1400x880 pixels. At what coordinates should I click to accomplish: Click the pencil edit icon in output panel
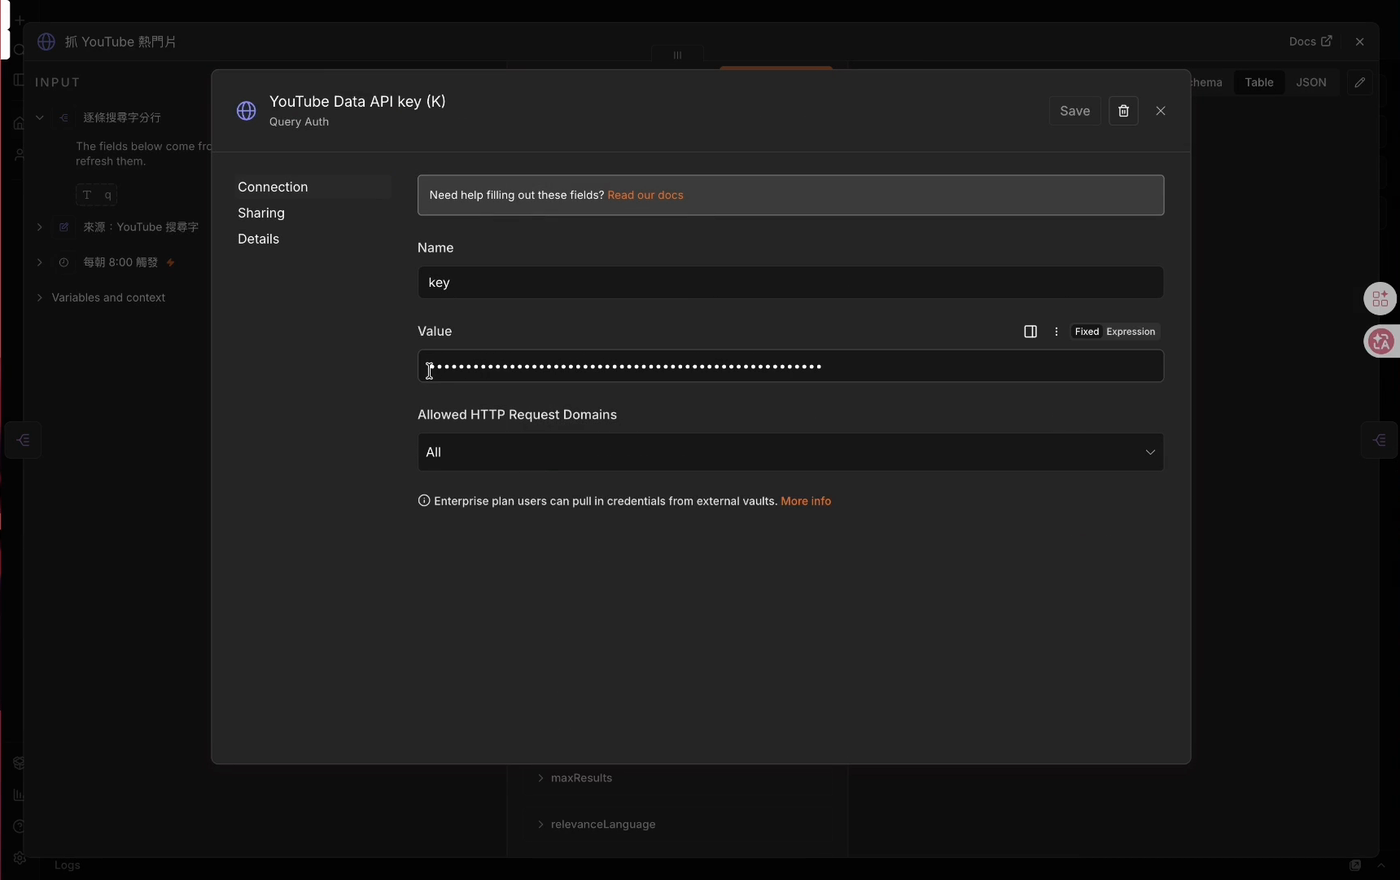[1359, 82]
